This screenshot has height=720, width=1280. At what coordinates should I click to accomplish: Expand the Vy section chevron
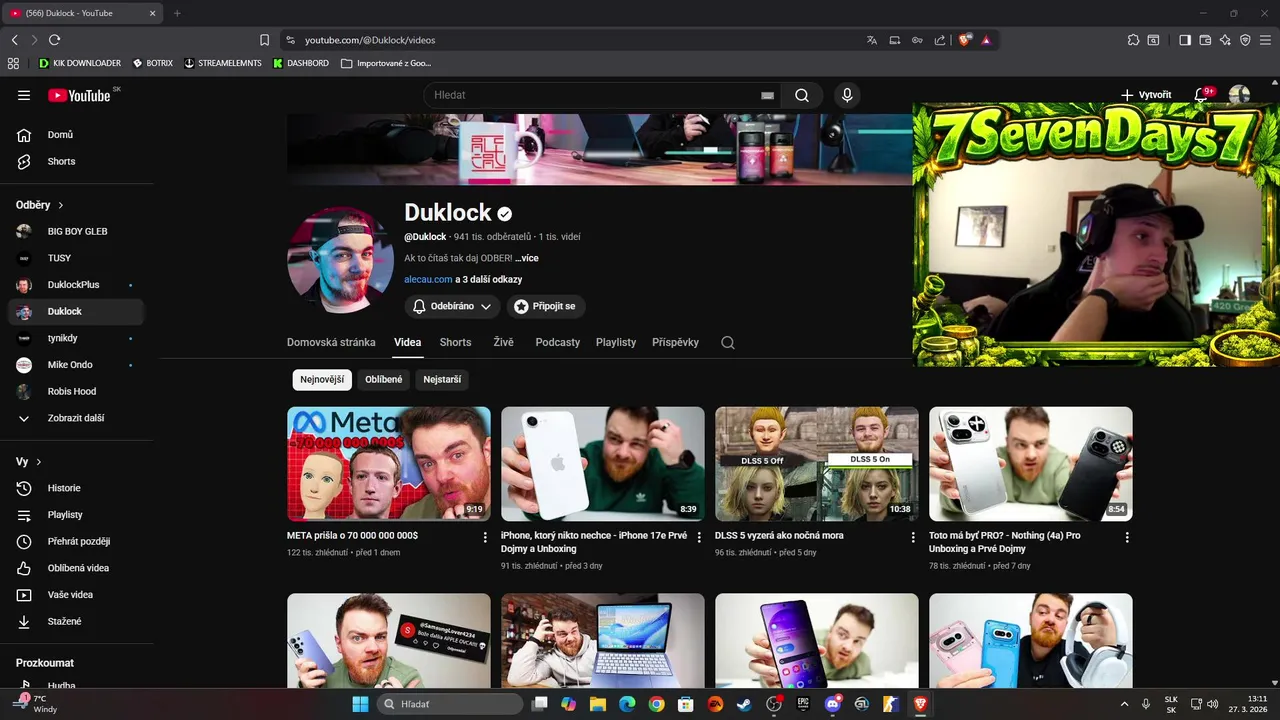[39, 462]
